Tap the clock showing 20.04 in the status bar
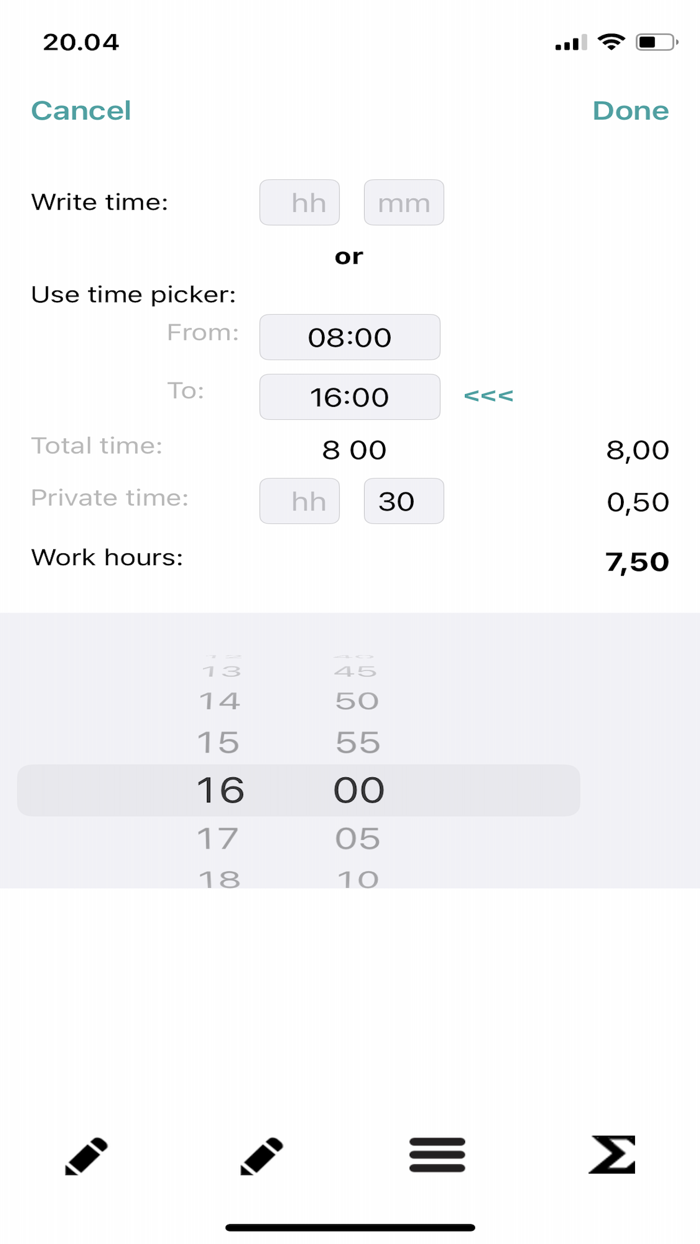 pos(81,42)
